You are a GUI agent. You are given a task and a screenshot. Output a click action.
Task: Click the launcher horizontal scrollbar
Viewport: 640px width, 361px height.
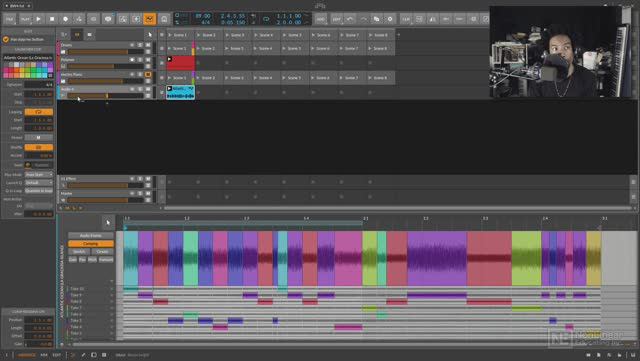(x=398, y=208)
